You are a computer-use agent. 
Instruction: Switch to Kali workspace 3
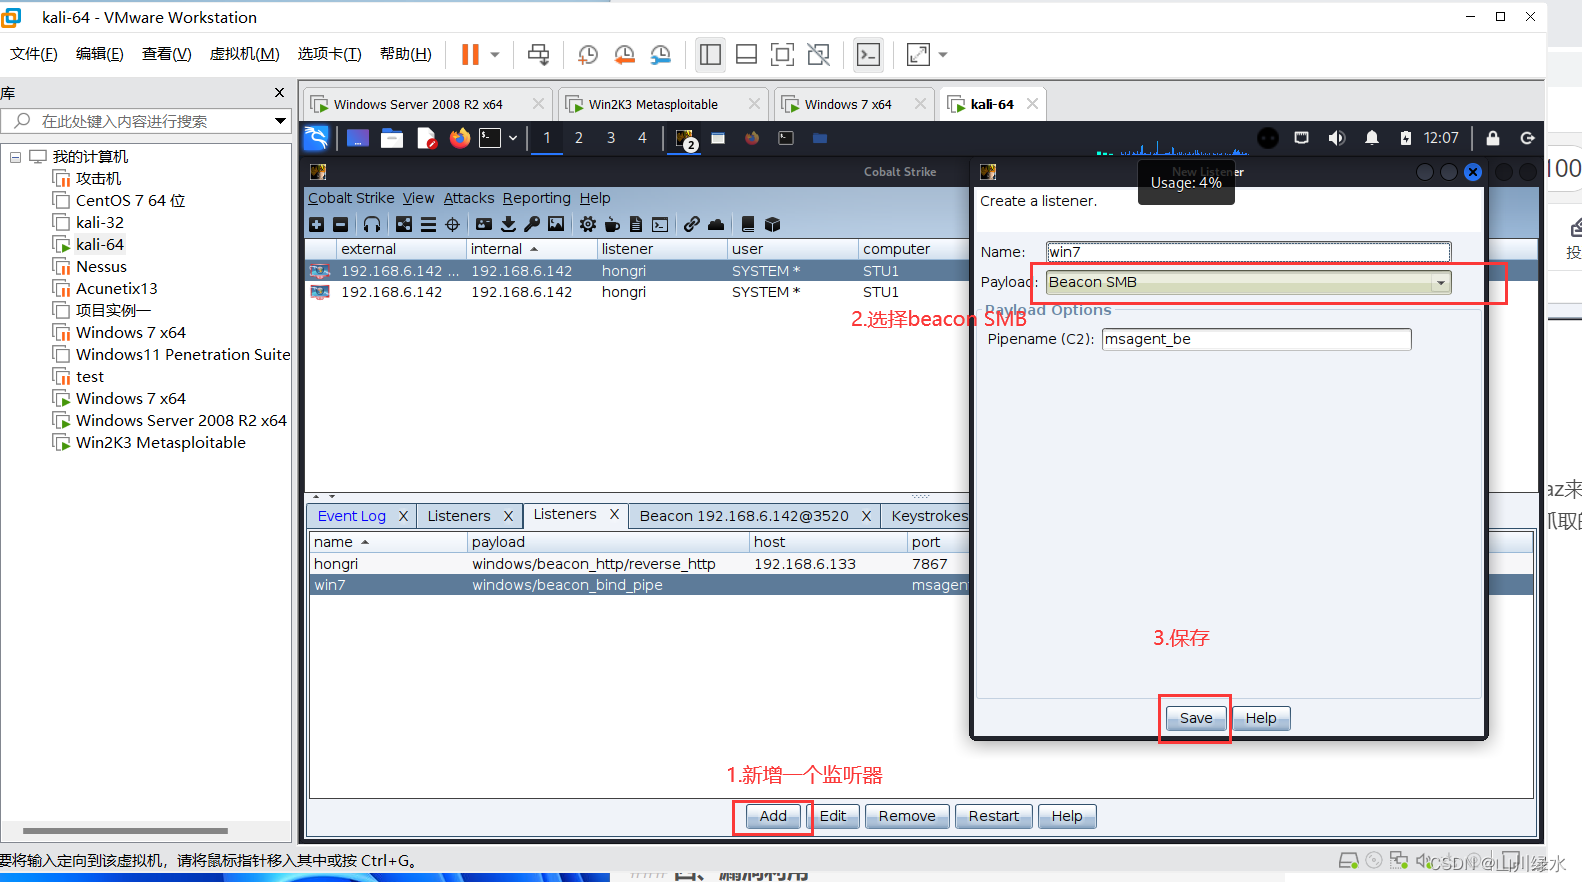tap(611, 138)
